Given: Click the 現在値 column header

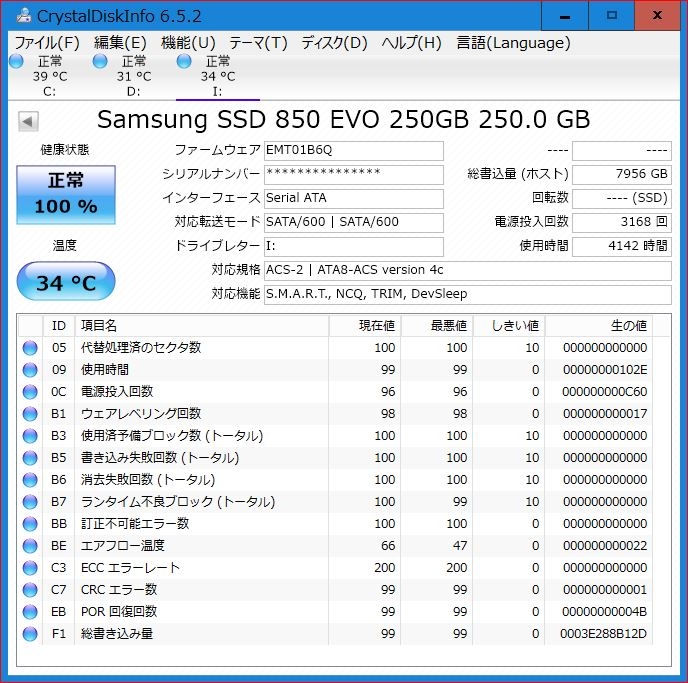Looking at the screenshot, I should (365, 326).
